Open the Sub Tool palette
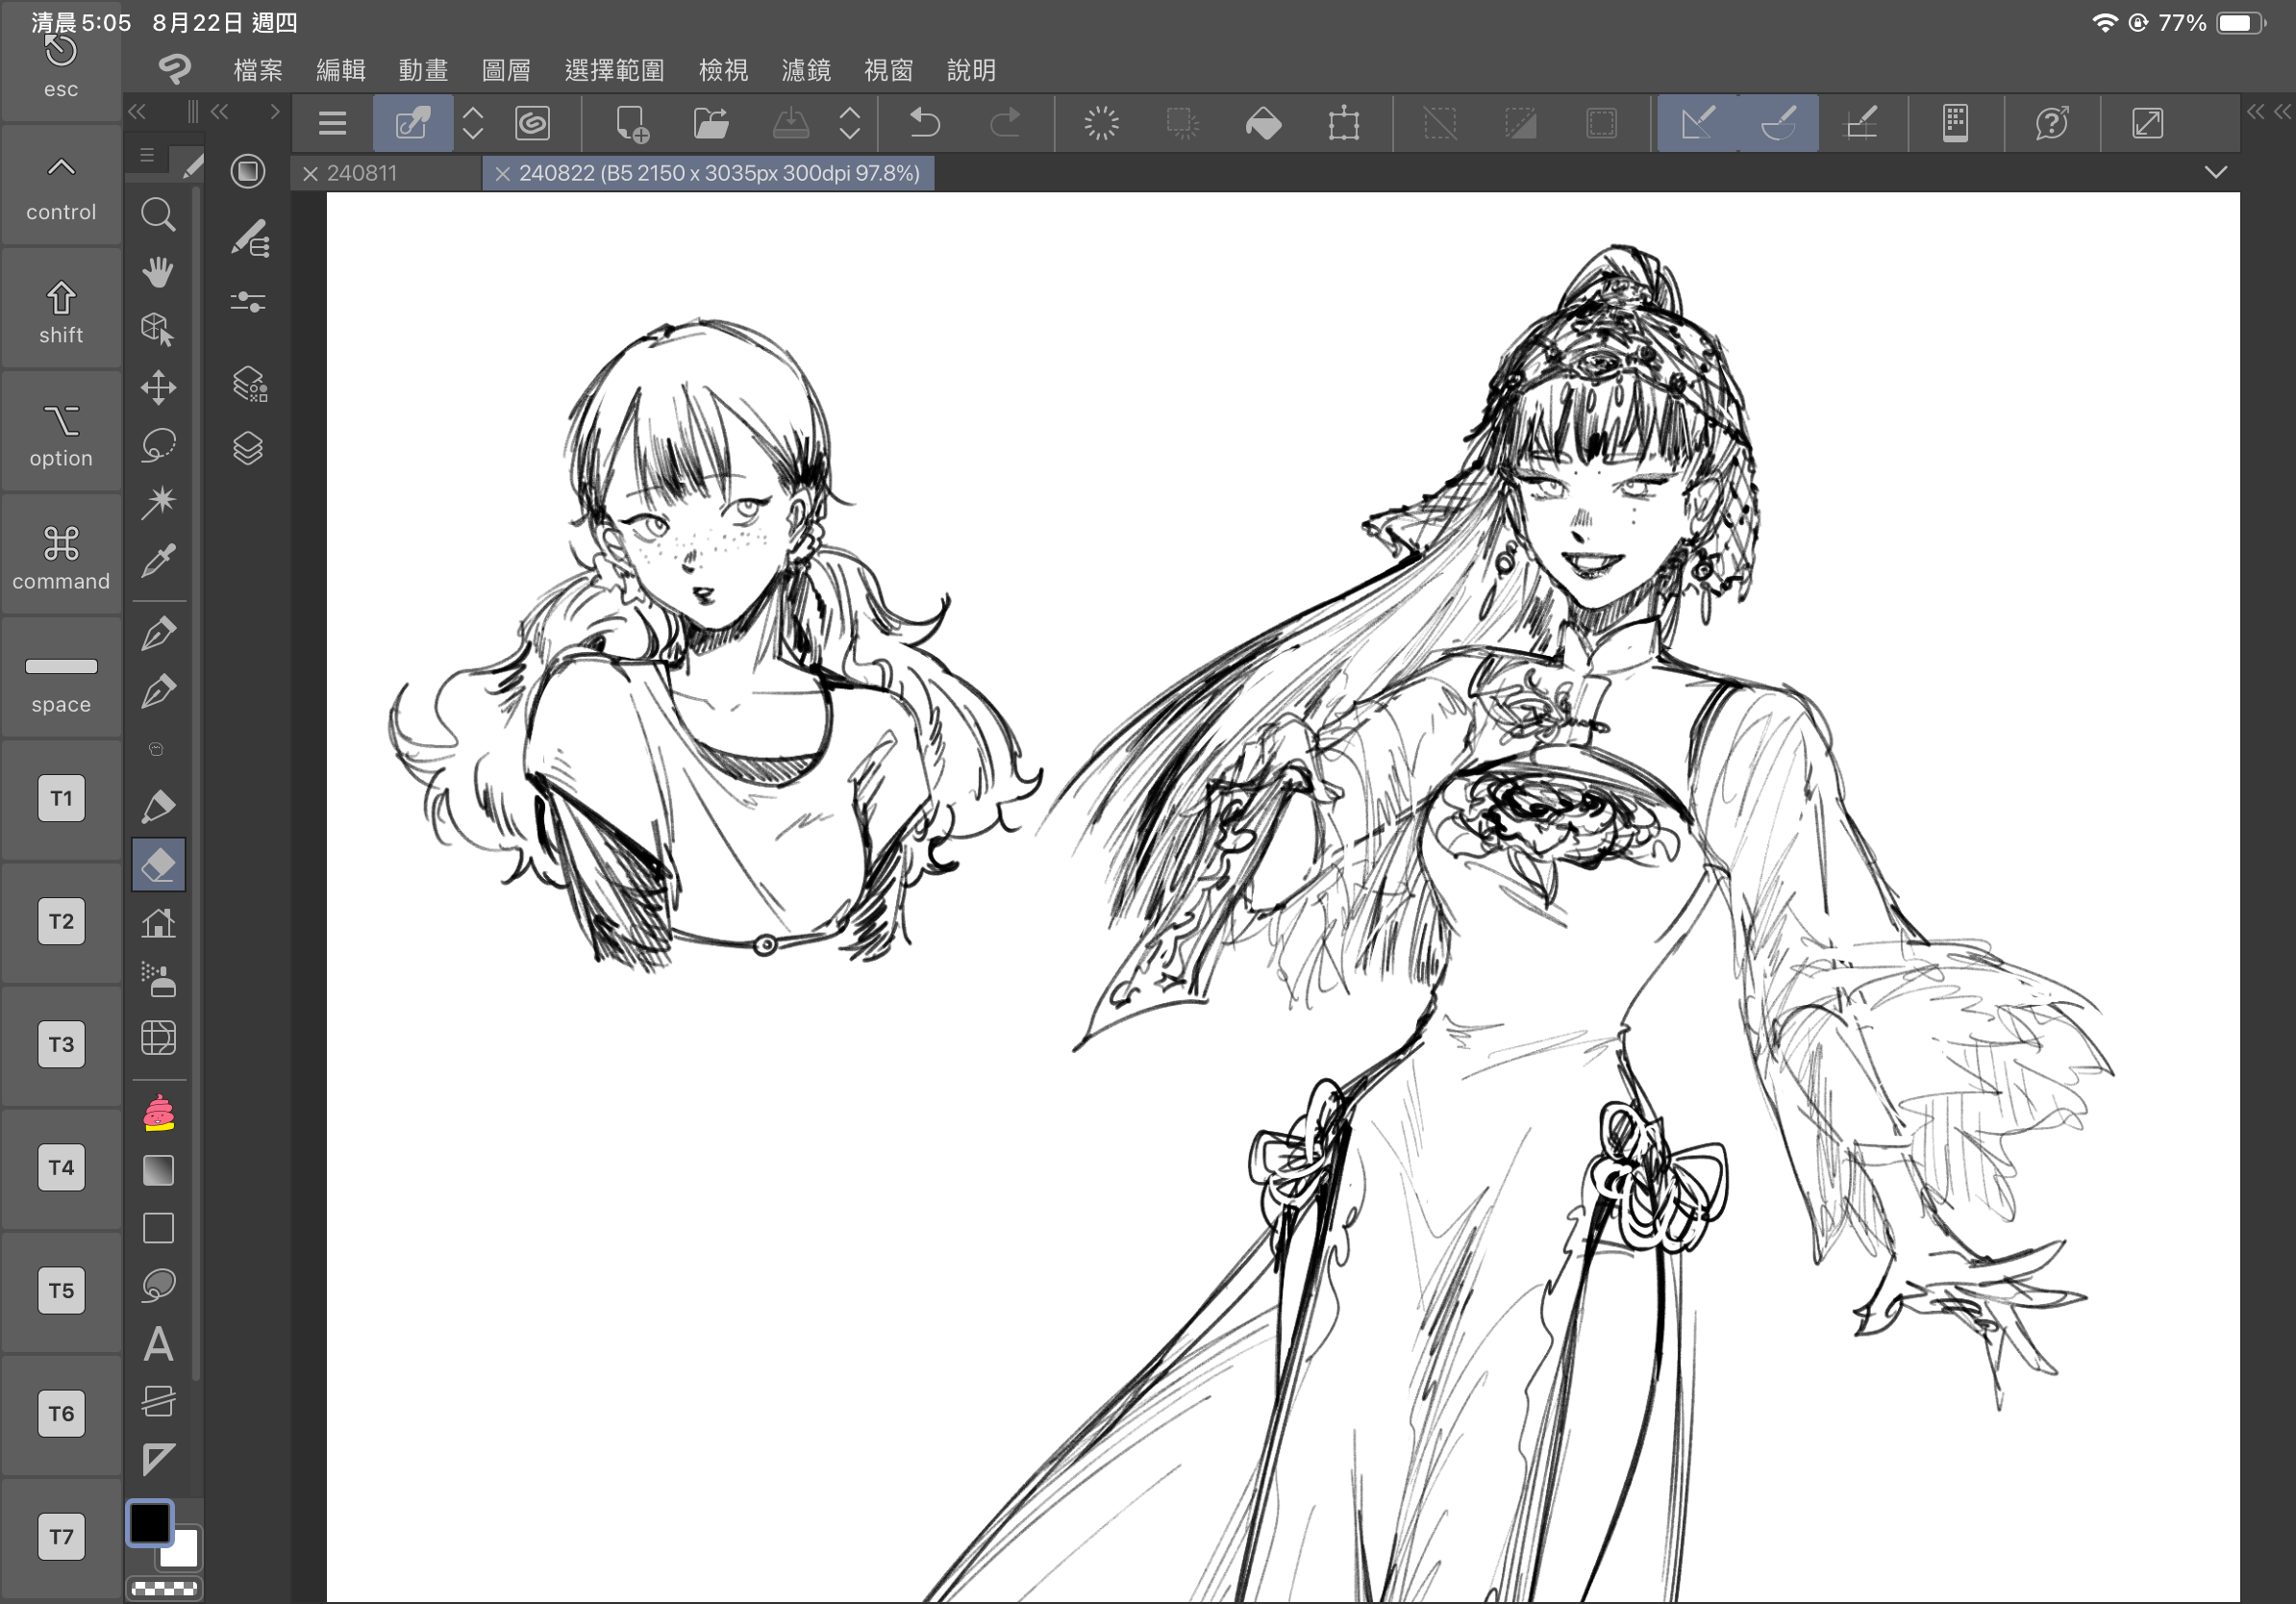2296x1604 pixels. coord(249,239)
